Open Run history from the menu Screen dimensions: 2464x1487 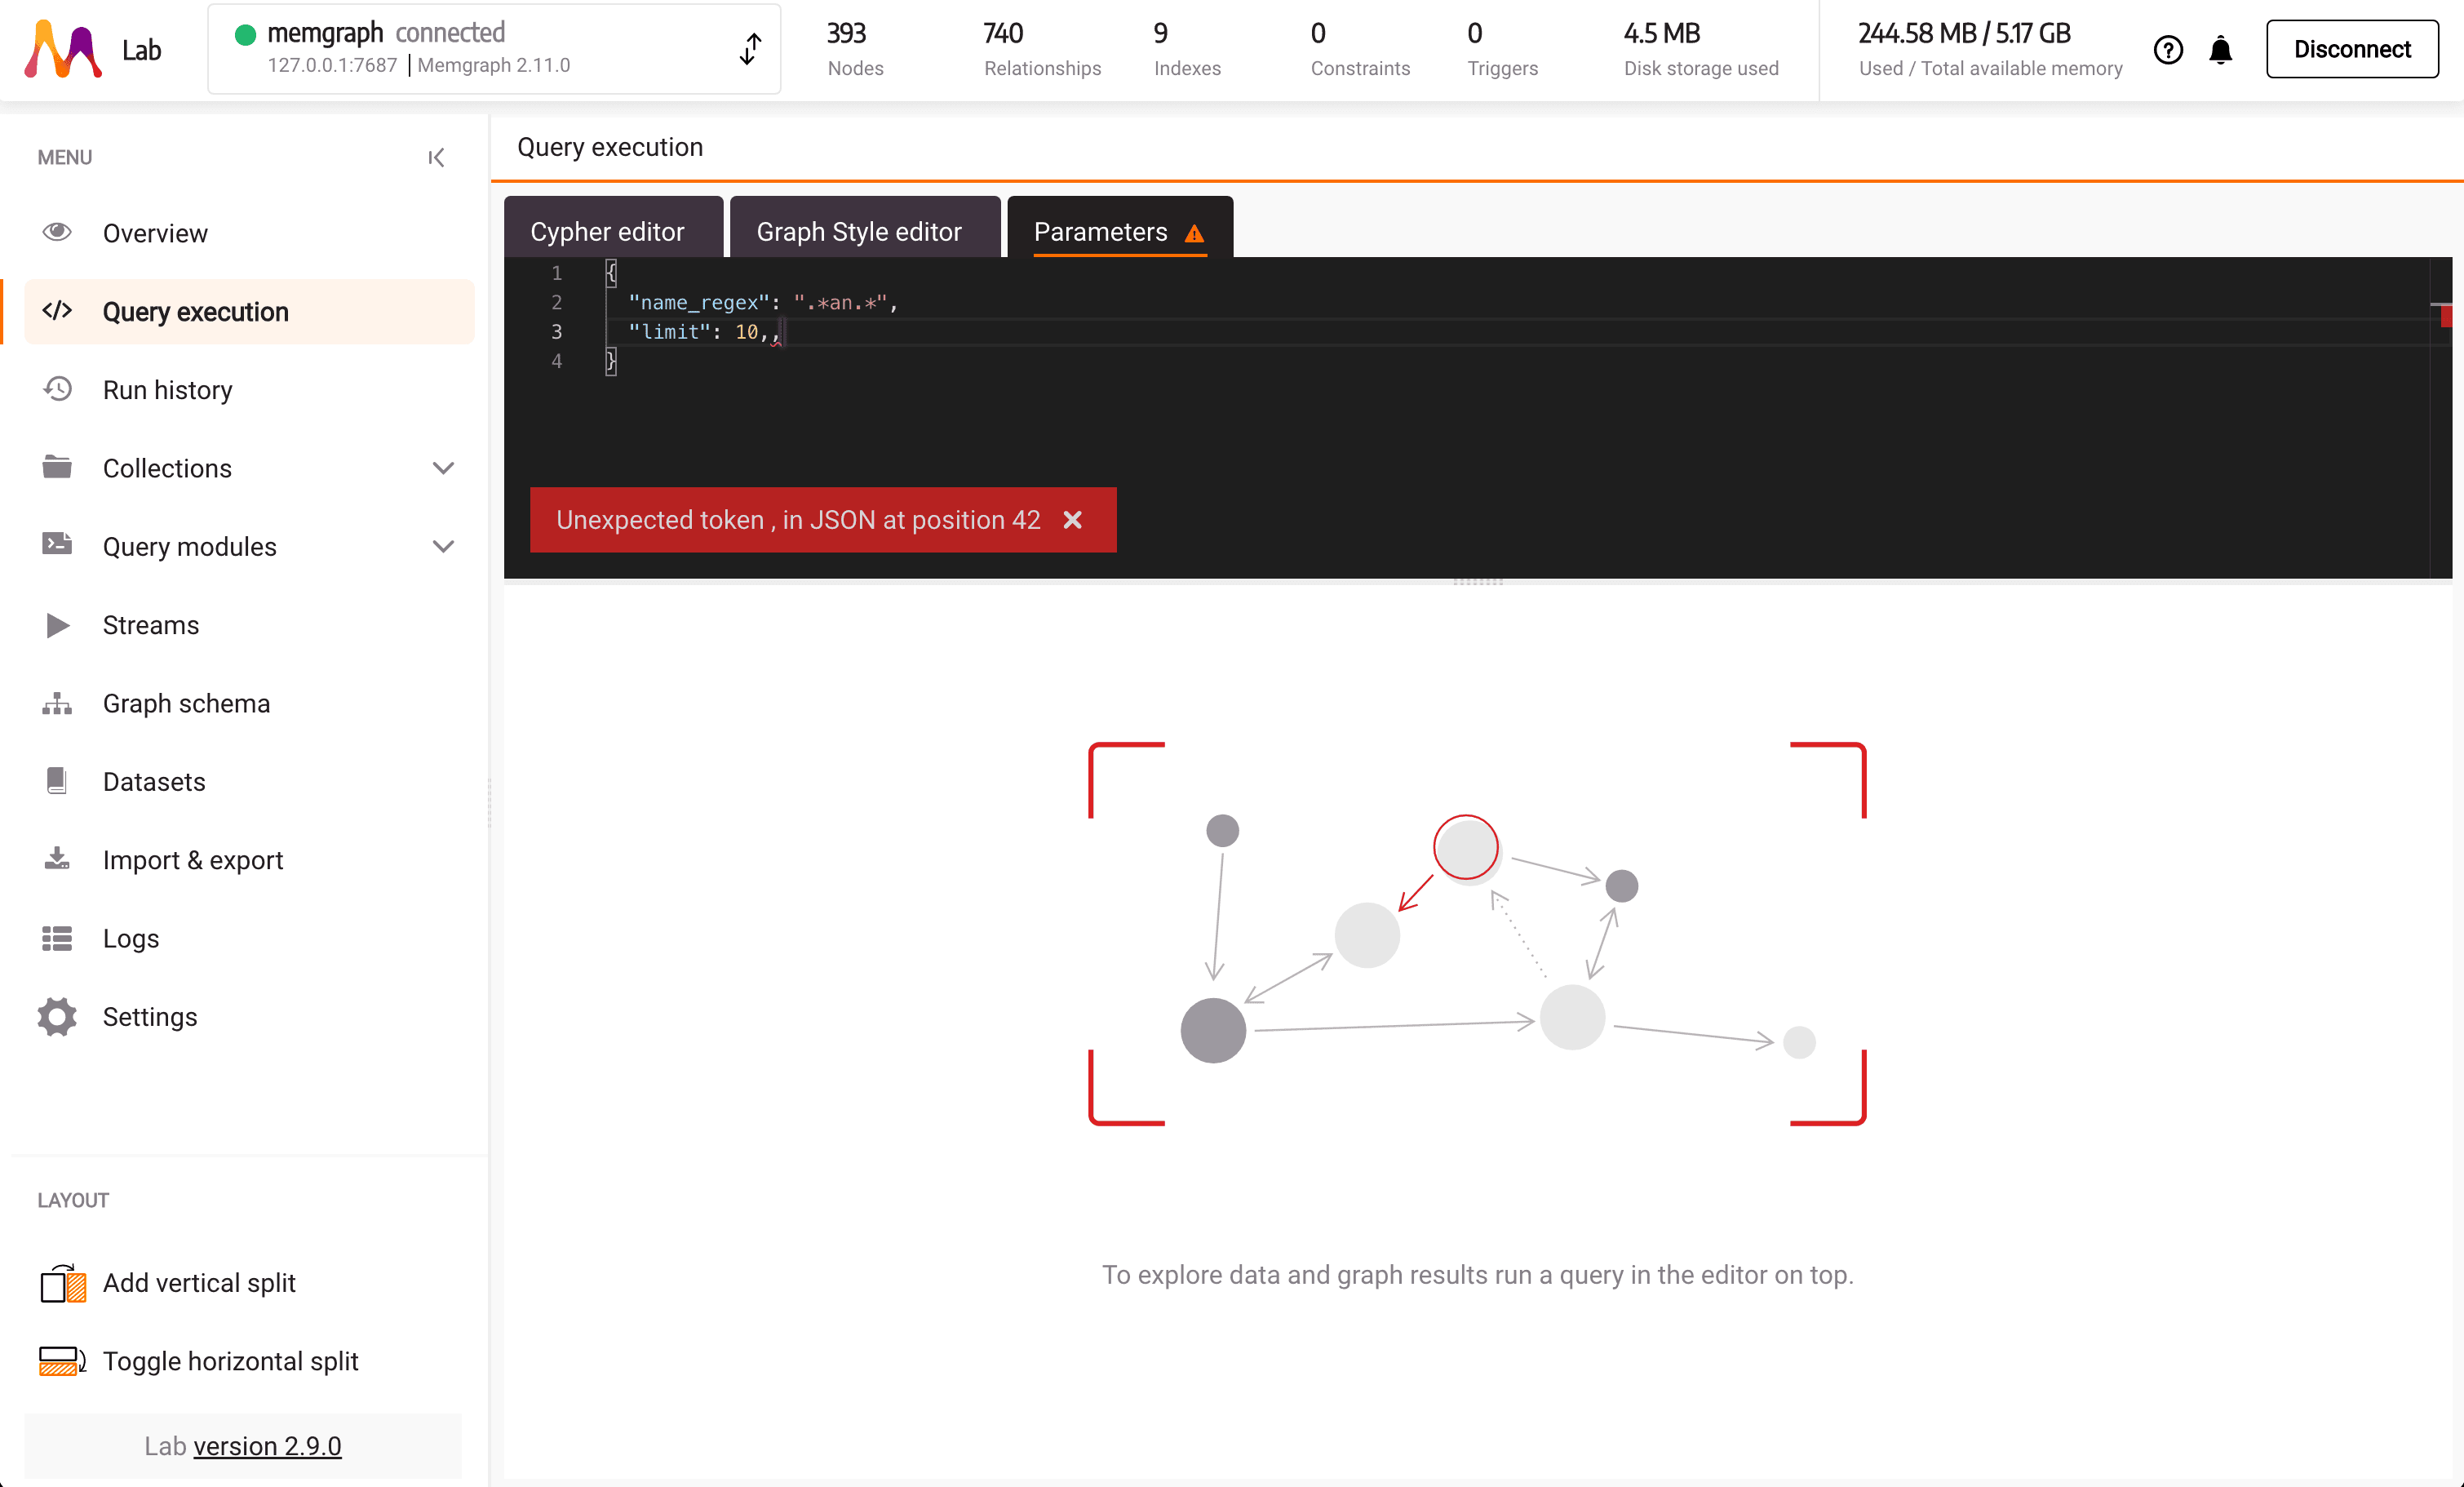pos(249,389)
